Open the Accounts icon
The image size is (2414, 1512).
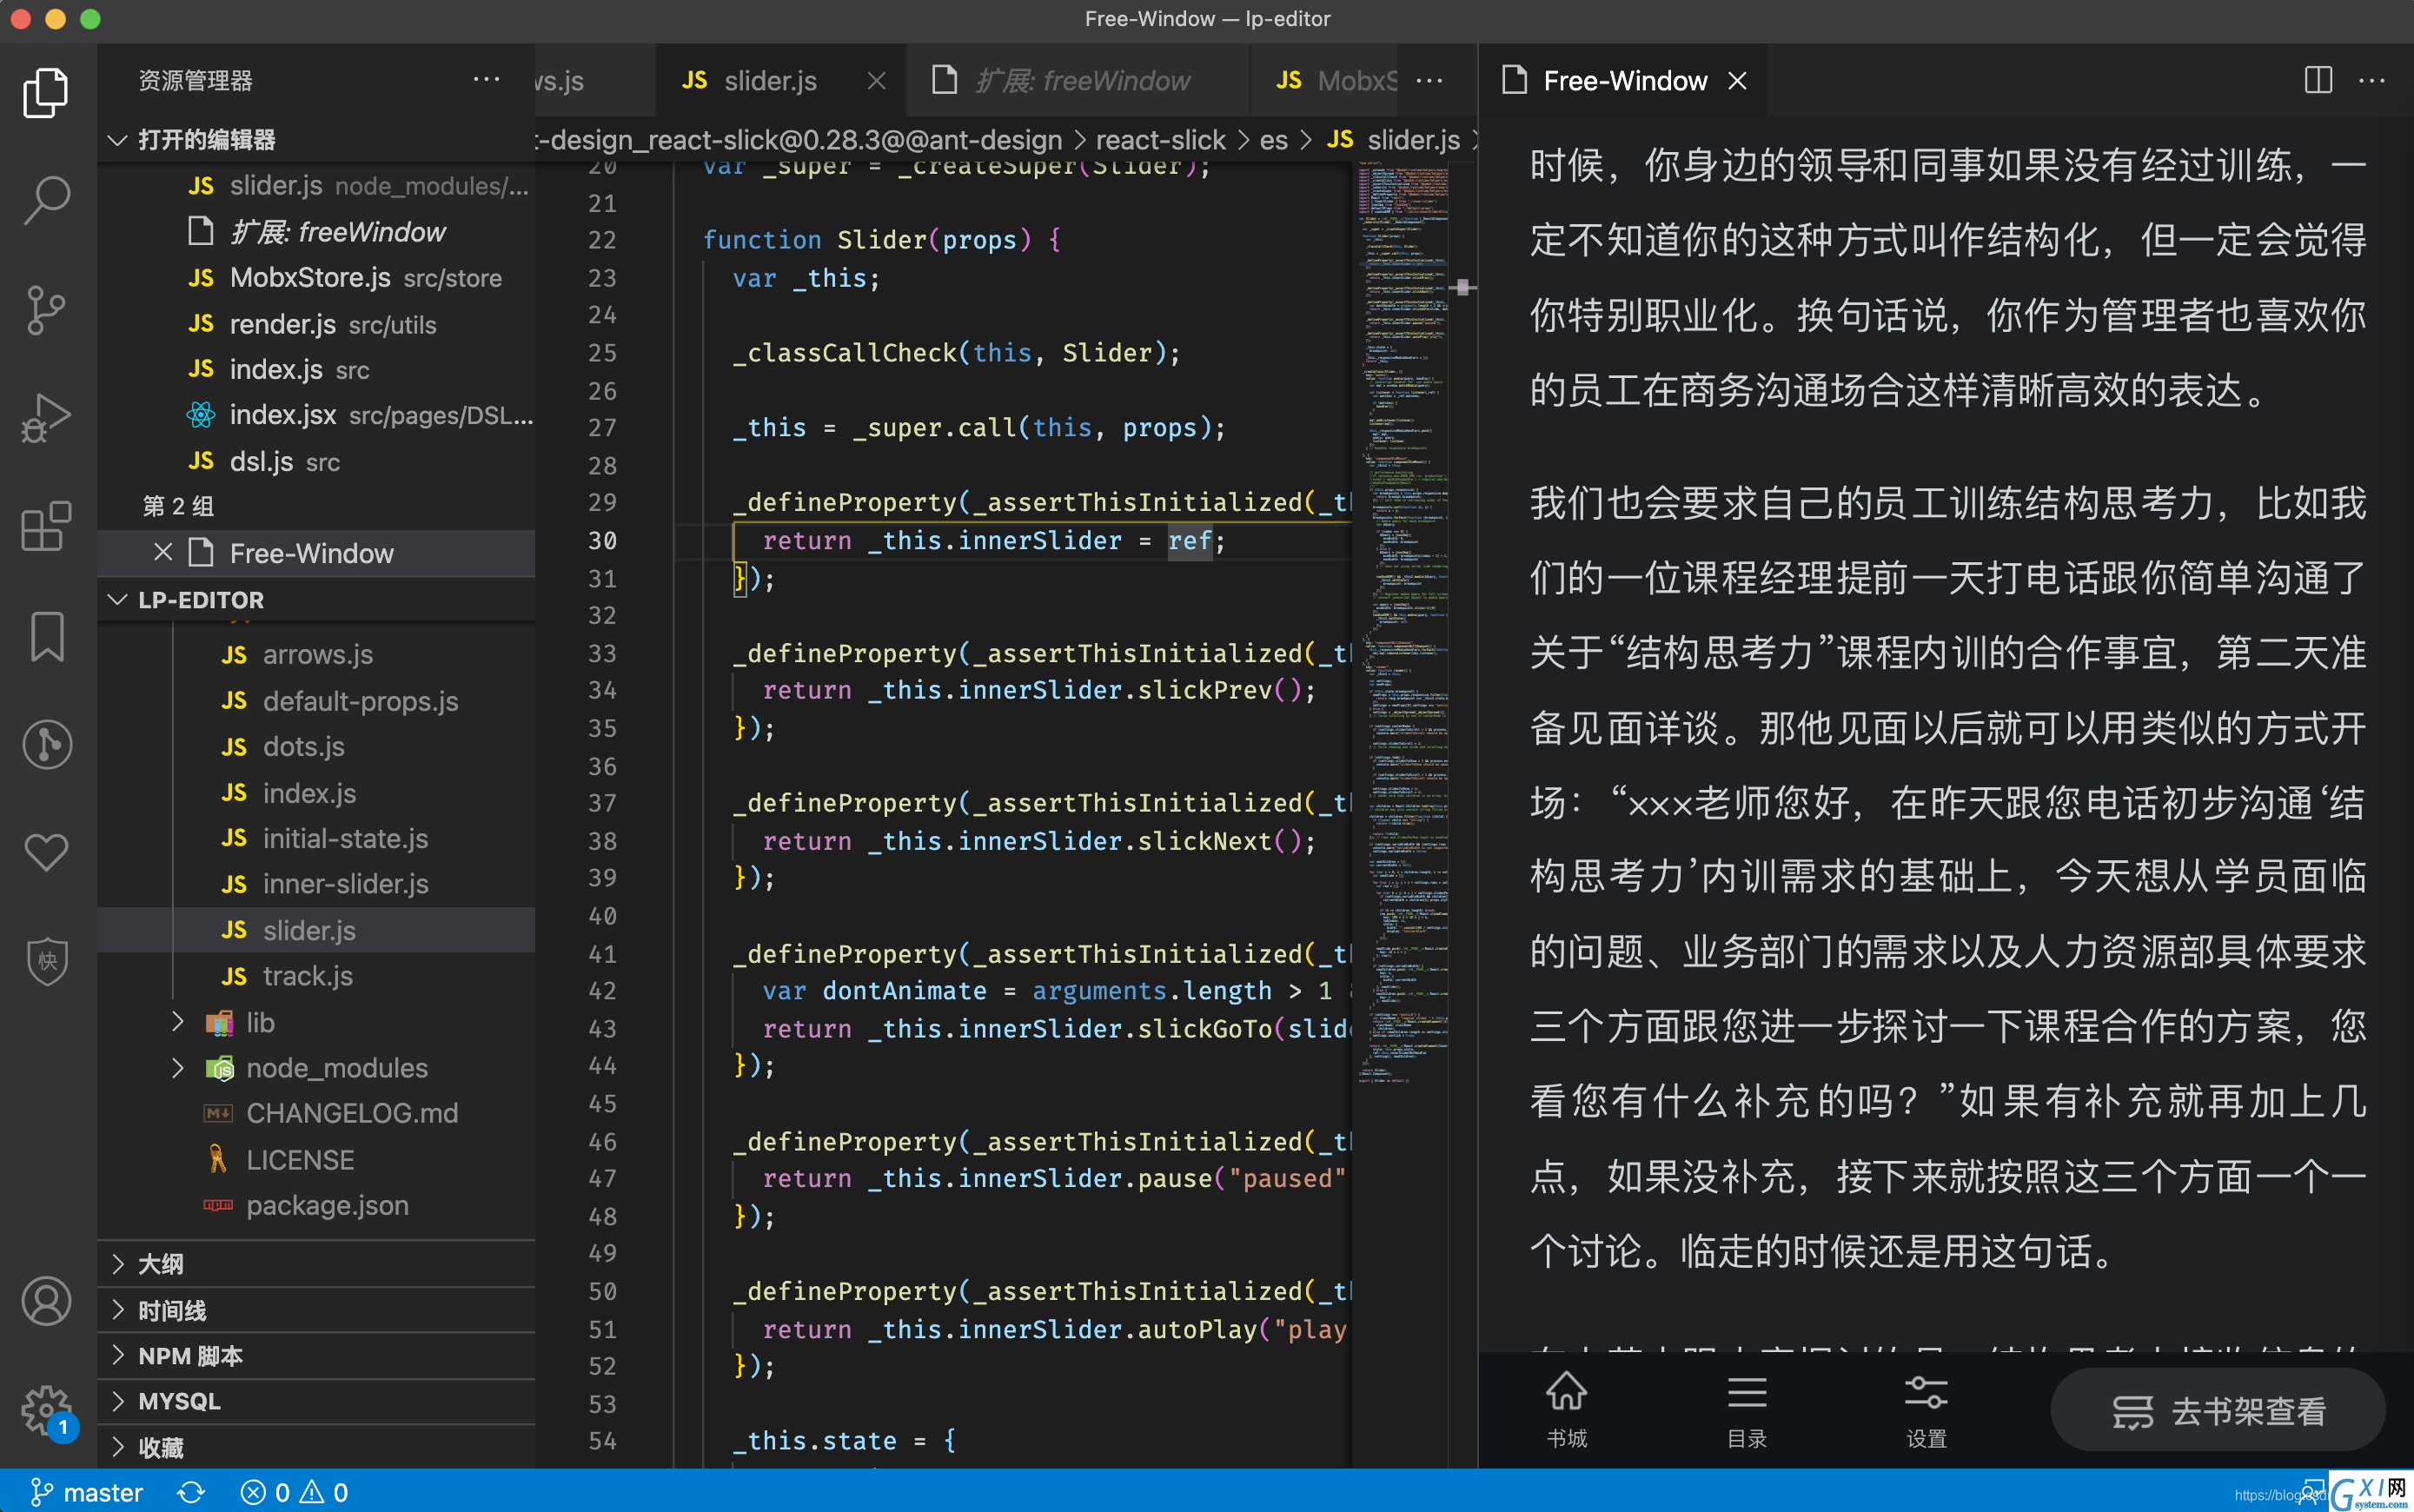click(x=46, y=1301)
